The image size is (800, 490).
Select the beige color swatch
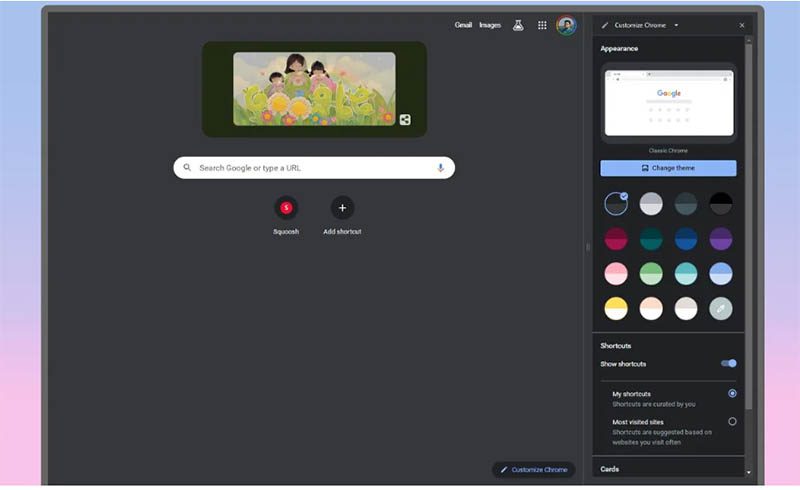click(x=686, y=308)
